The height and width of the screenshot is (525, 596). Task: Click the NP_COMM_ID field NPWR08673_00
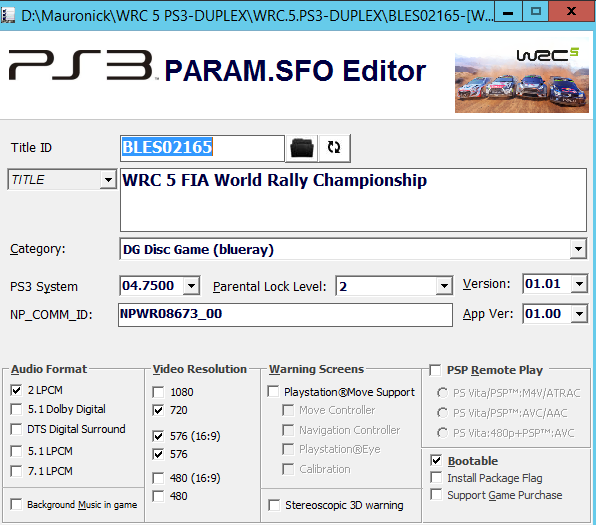(x=285, y=314)
